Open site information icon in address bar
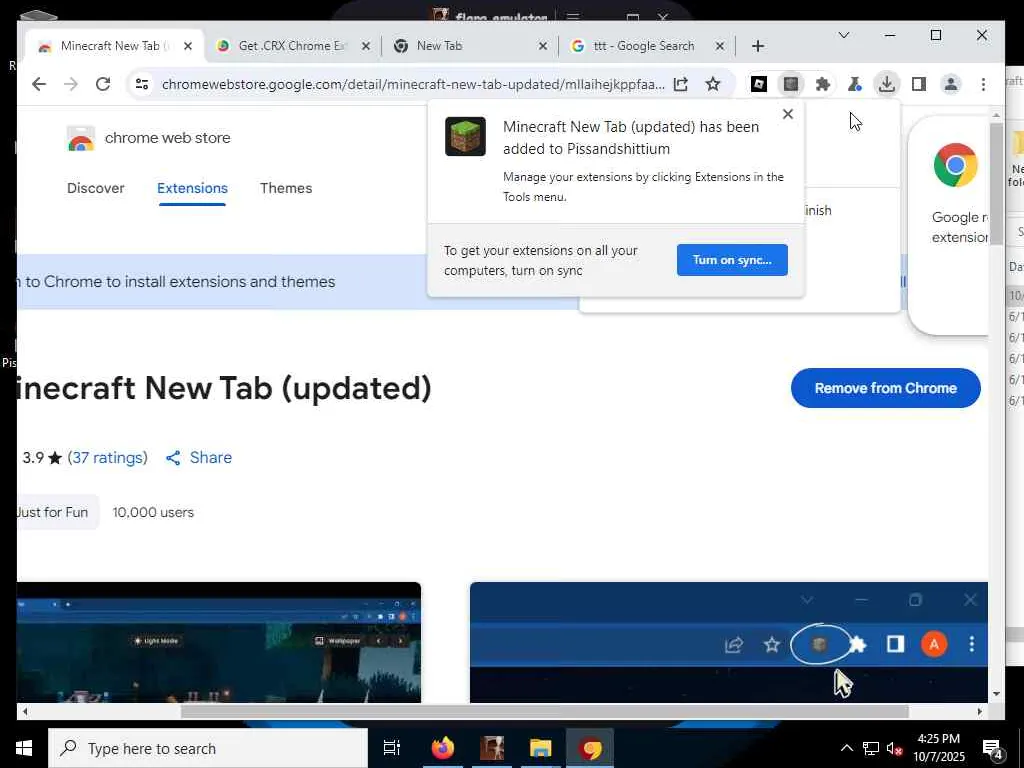Image resolution: width=1024 pixels, height=768 pixels. coord(142,84)
